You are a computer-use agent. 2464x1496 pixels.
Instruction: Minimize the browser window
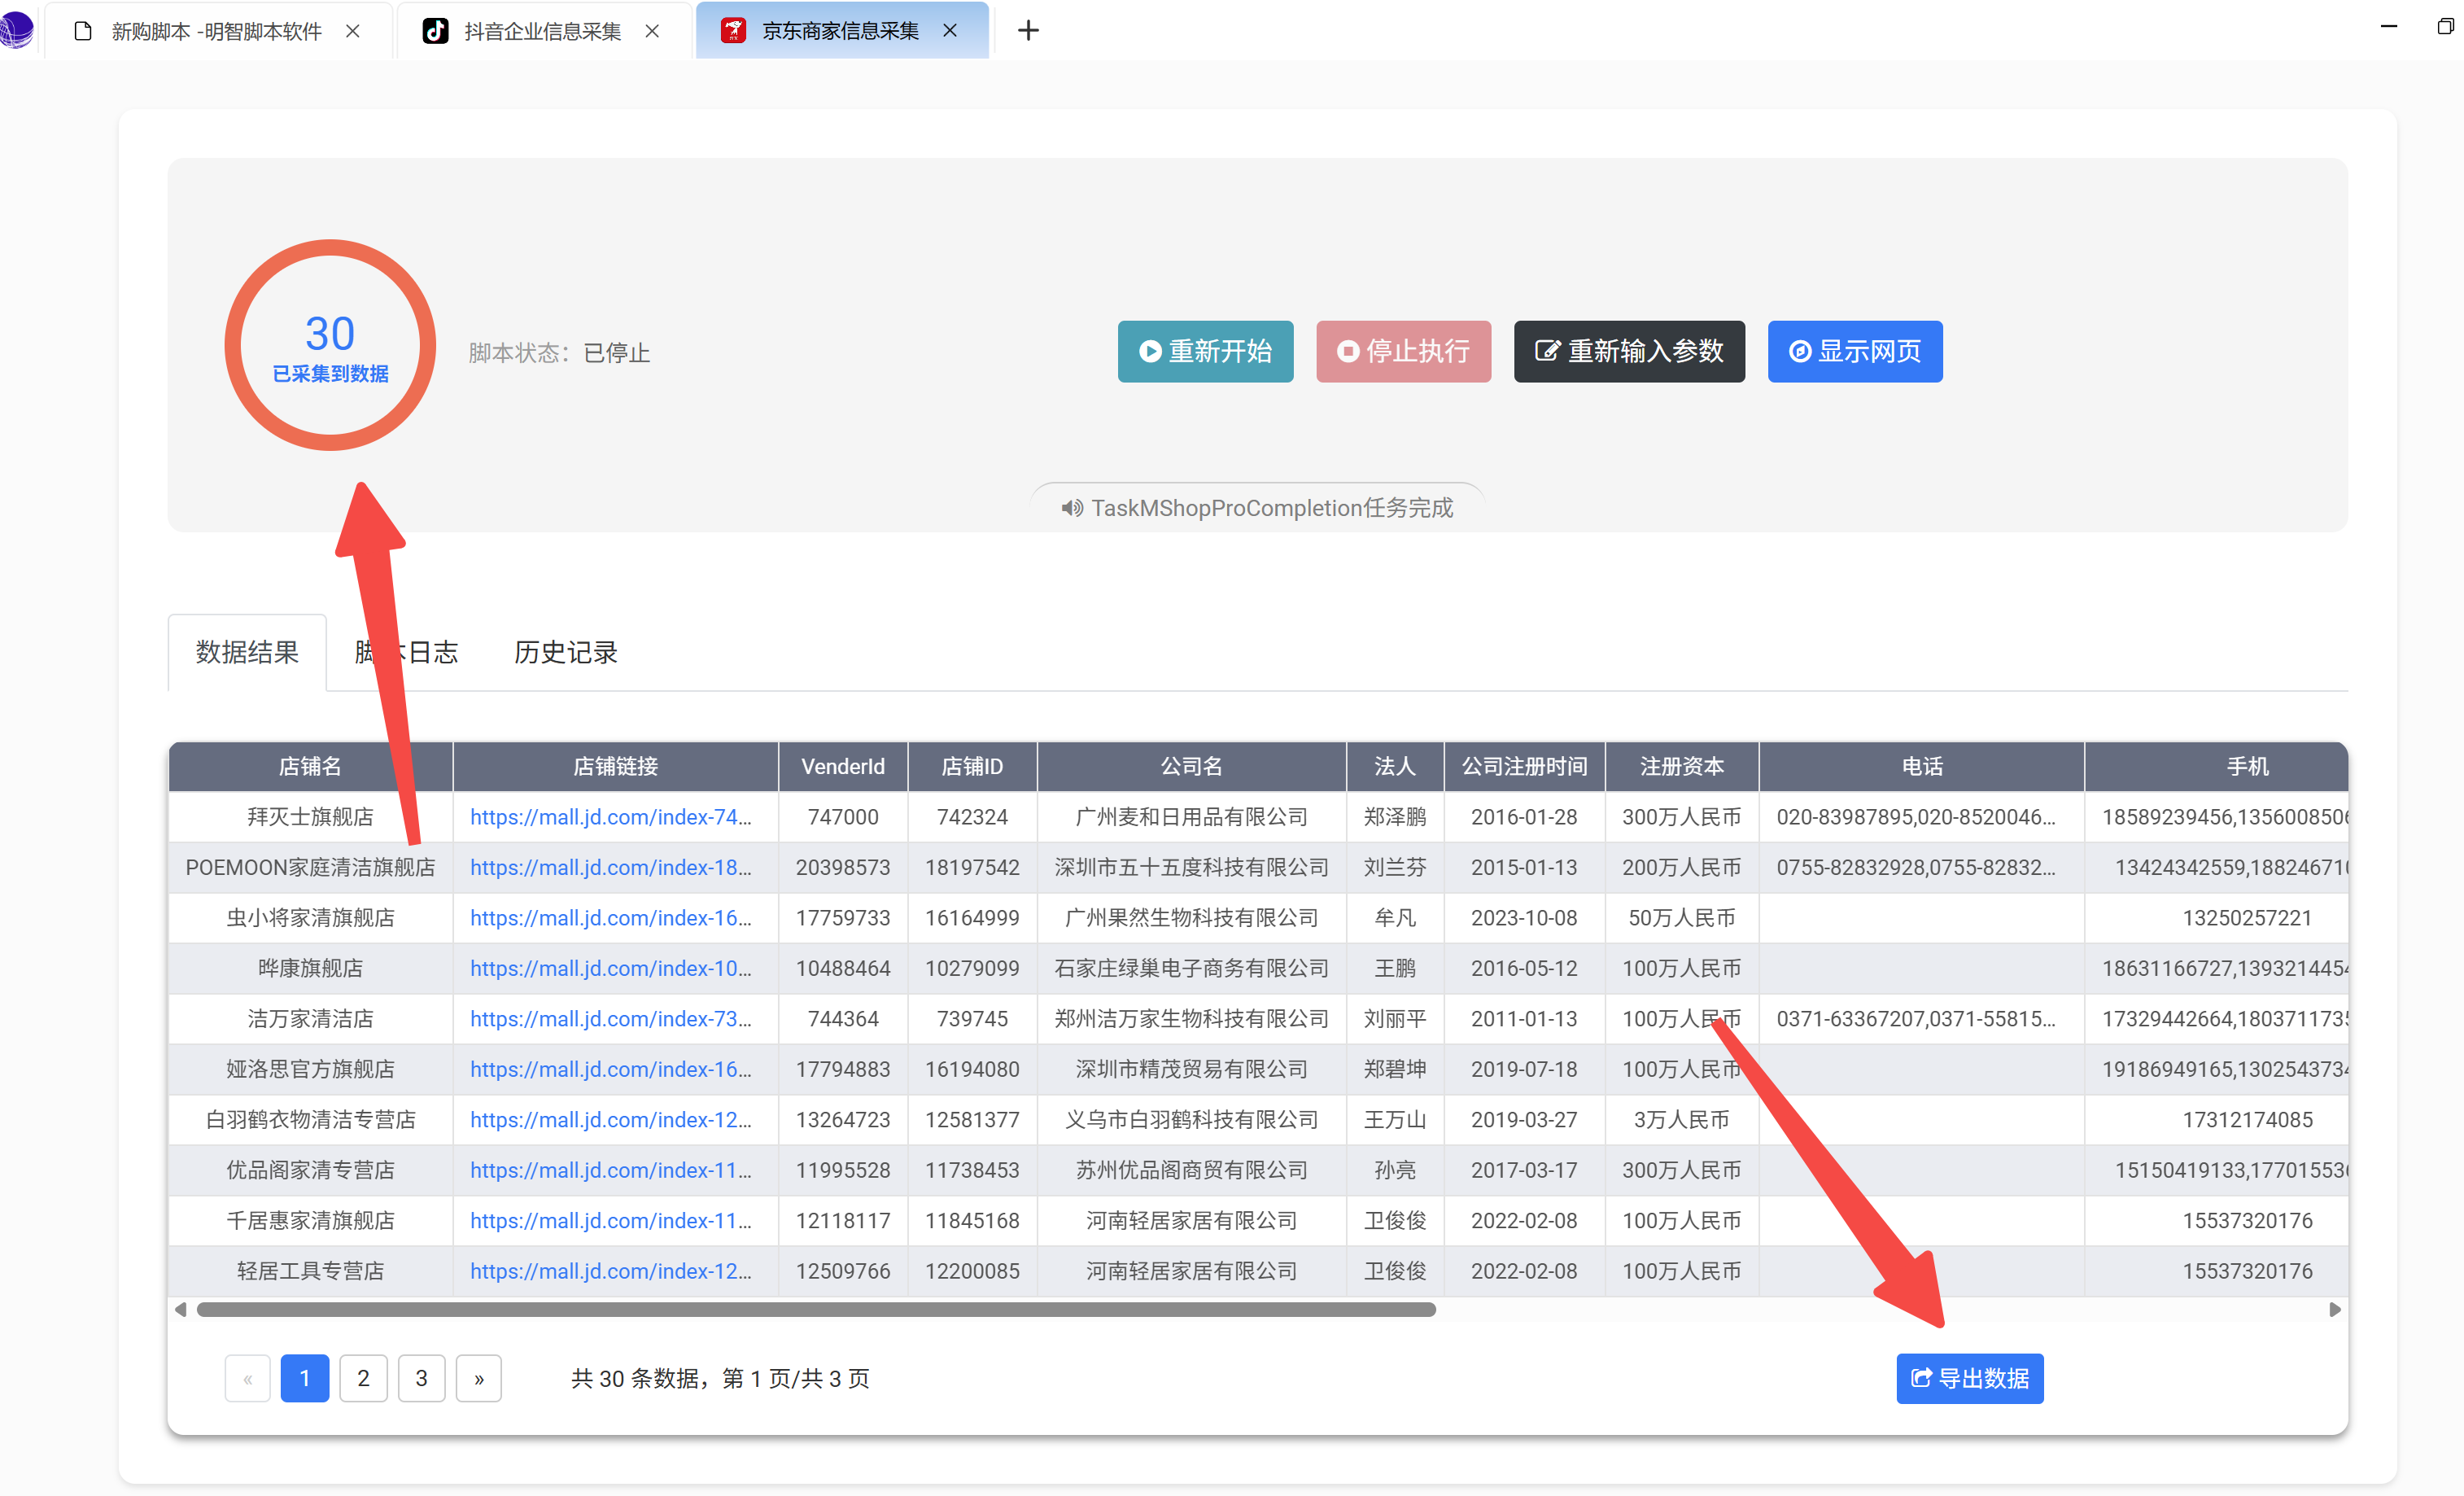tap(2389, 27)
